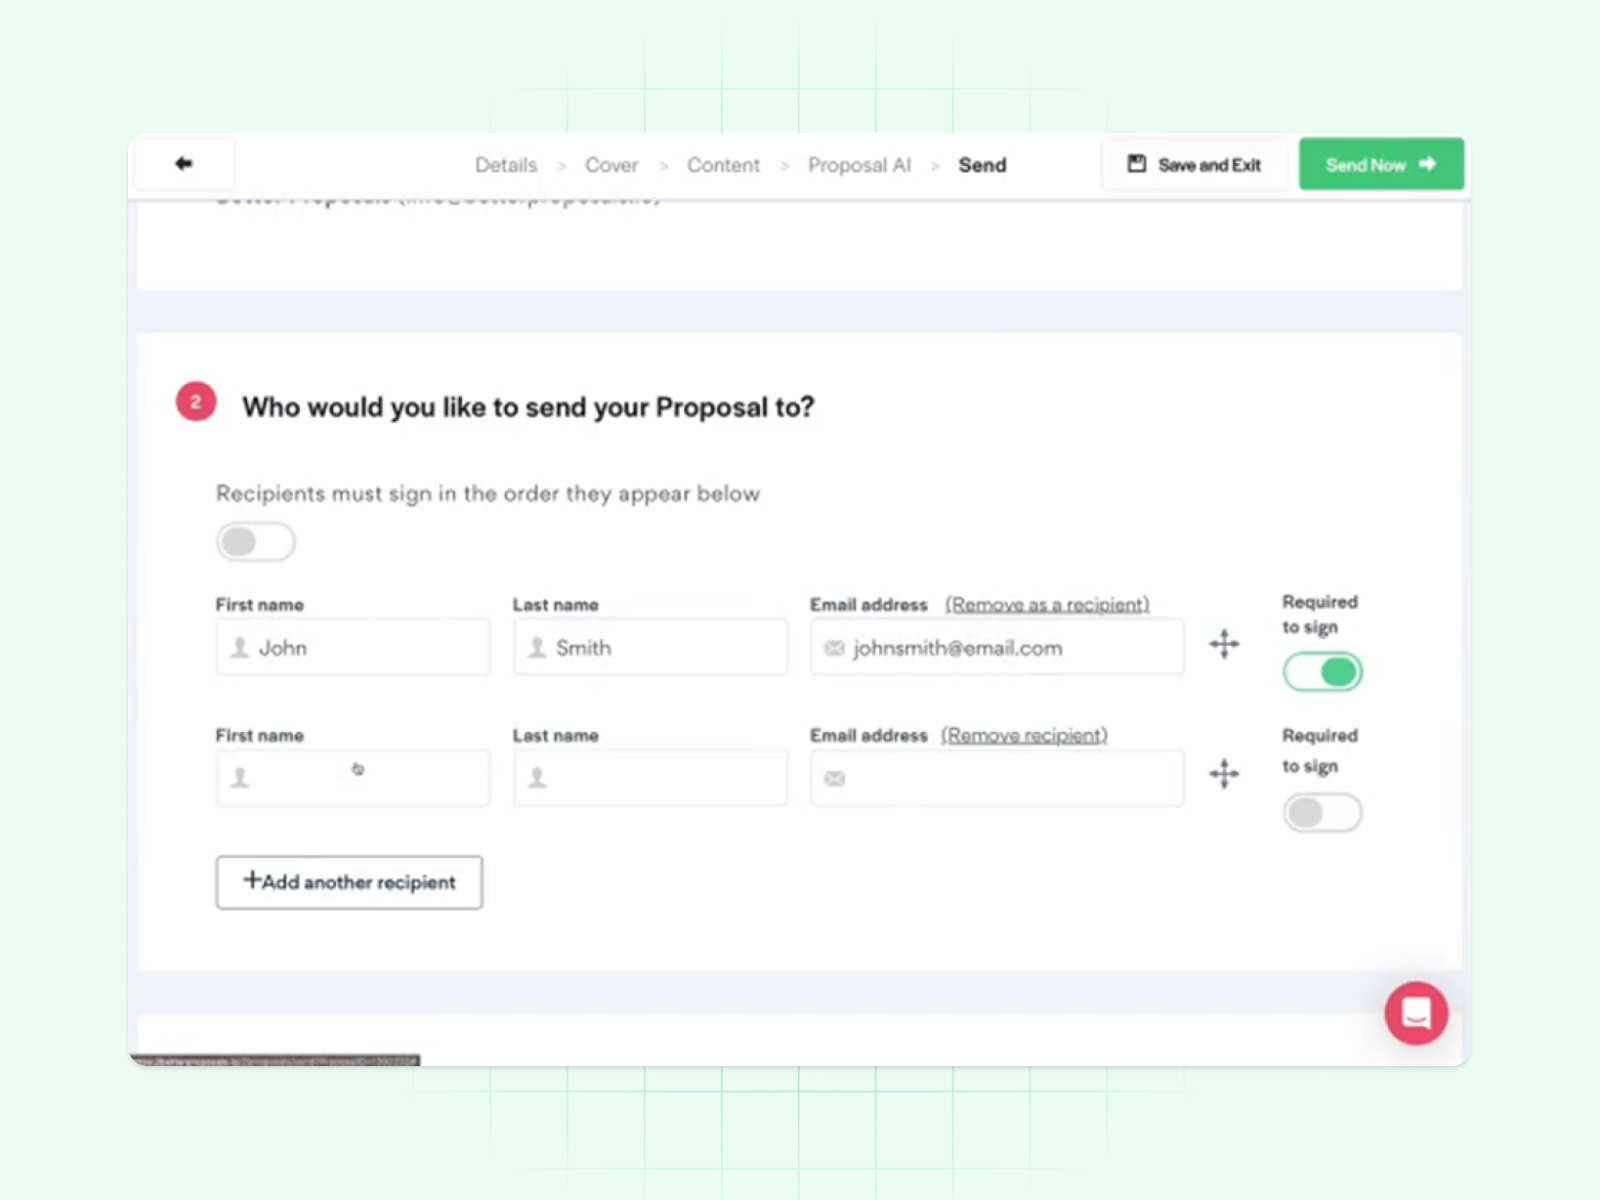Enable the recipients signing order toggle
Viewport: 1600px width, 1200px height.
click(256, 541)
